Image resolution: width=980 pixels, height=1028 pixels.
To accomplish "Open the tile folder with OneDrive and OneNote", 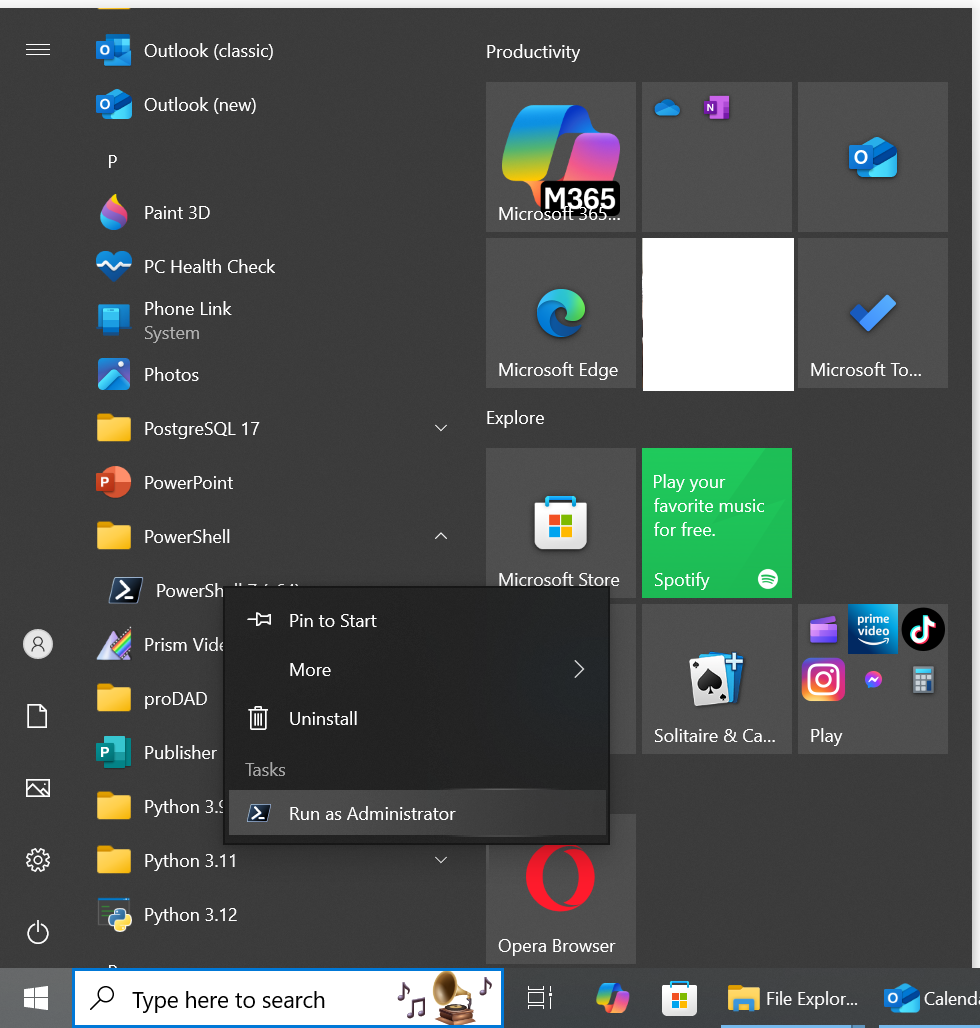I will point(716,157).
